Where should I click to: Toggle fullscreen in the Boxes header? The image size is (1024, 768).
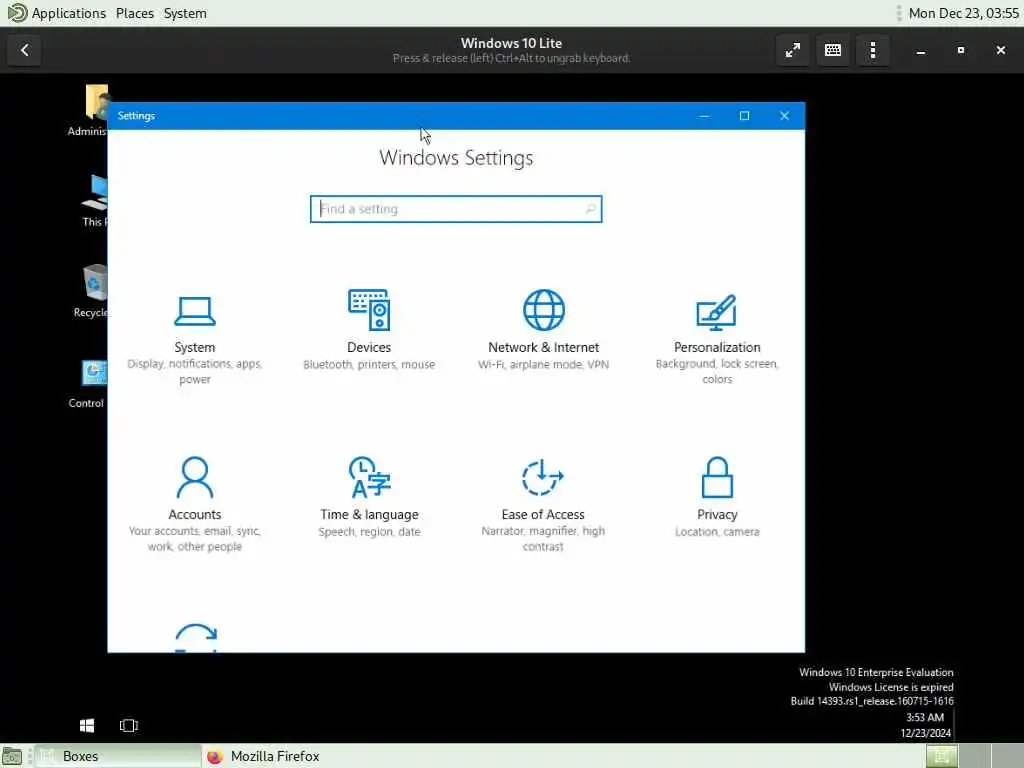tap(793, 50)
